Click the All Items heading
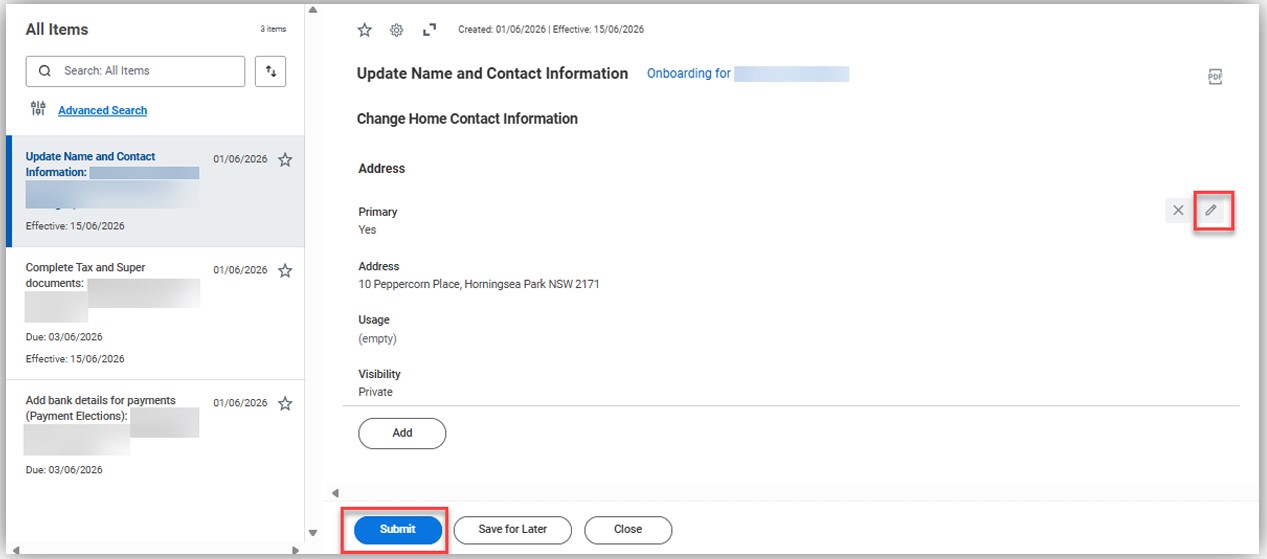1267x559 pixels. point(57,30)
